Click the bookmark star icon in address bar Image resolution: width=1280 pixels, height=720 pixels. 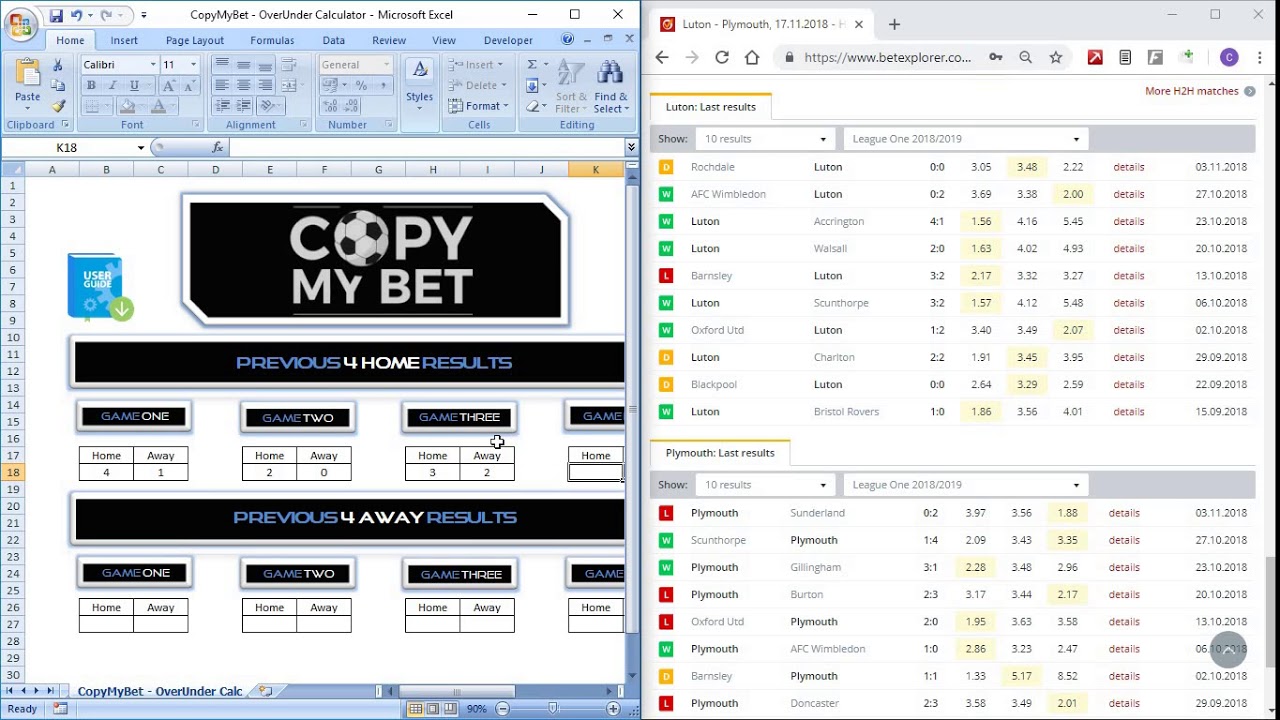(x=1055, y=58)
